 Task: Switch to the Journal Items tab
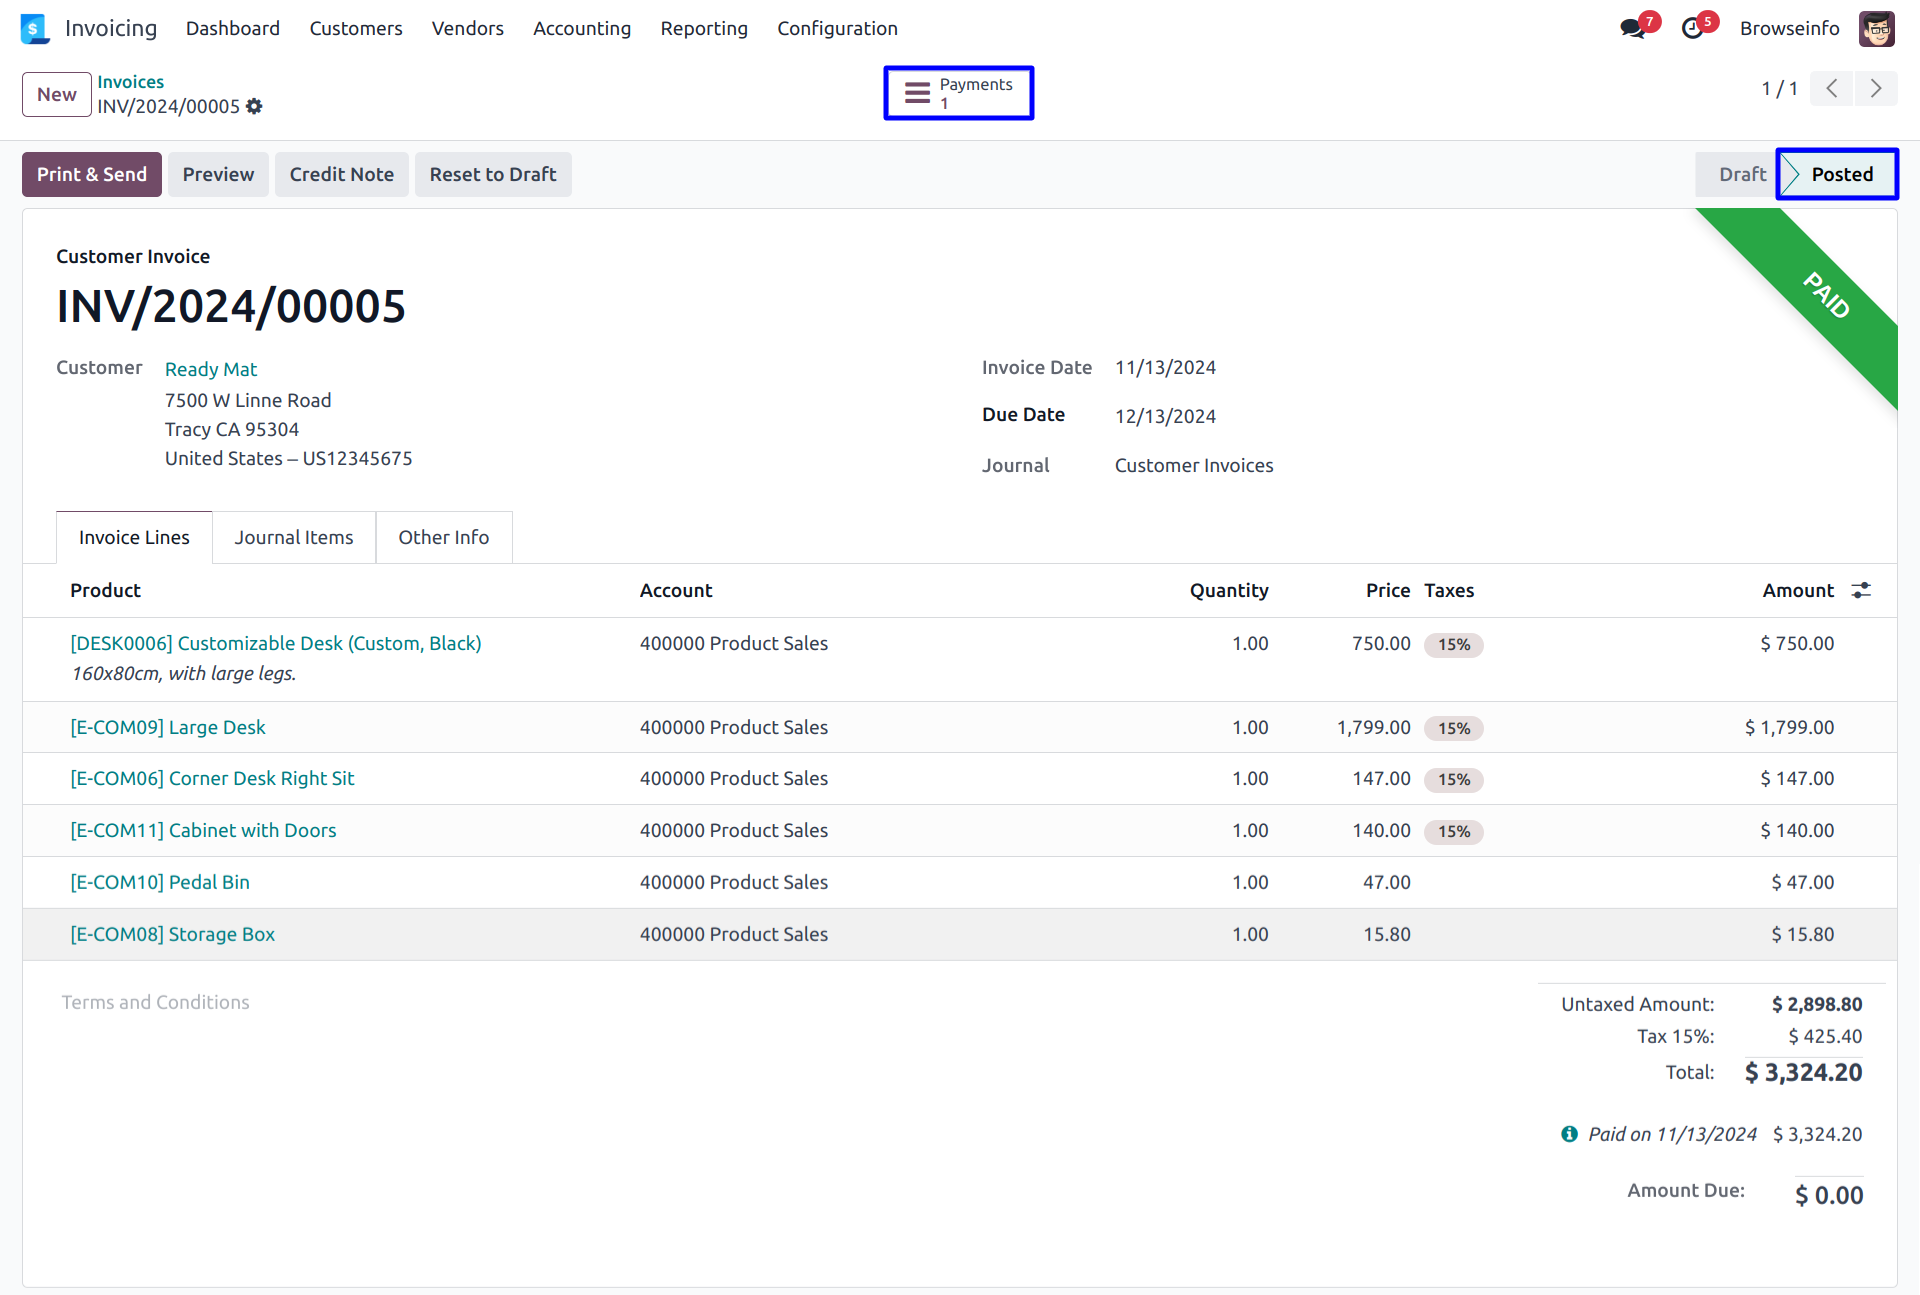click(293, 537)
